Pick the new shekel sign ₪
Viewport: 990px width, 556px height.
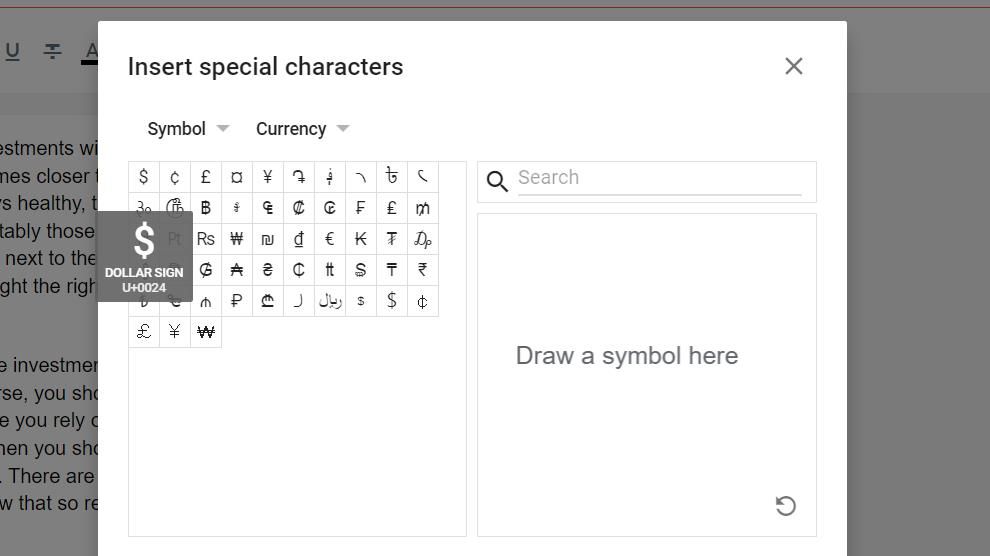pyautogui.click(x=268, y=239)
